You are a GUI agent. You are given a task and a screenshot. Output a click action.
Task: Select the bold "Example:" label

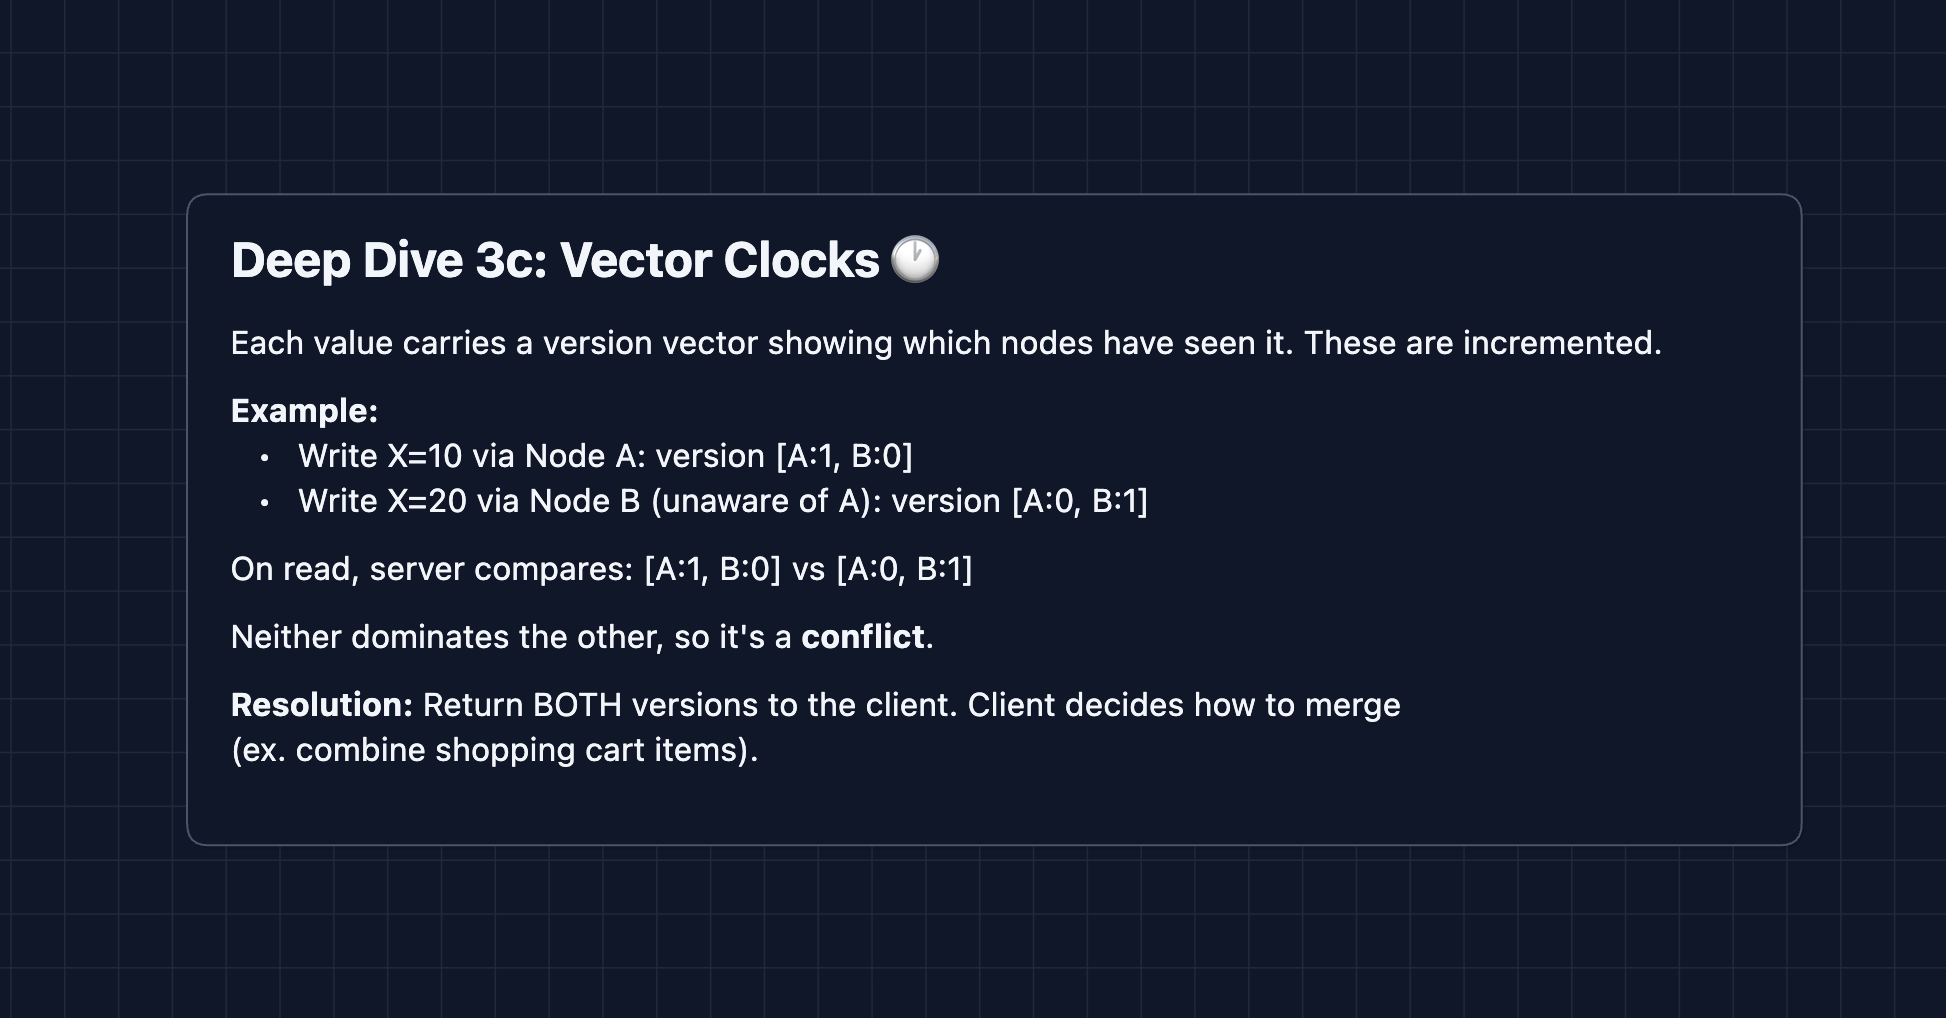click(x=304, y=411)
